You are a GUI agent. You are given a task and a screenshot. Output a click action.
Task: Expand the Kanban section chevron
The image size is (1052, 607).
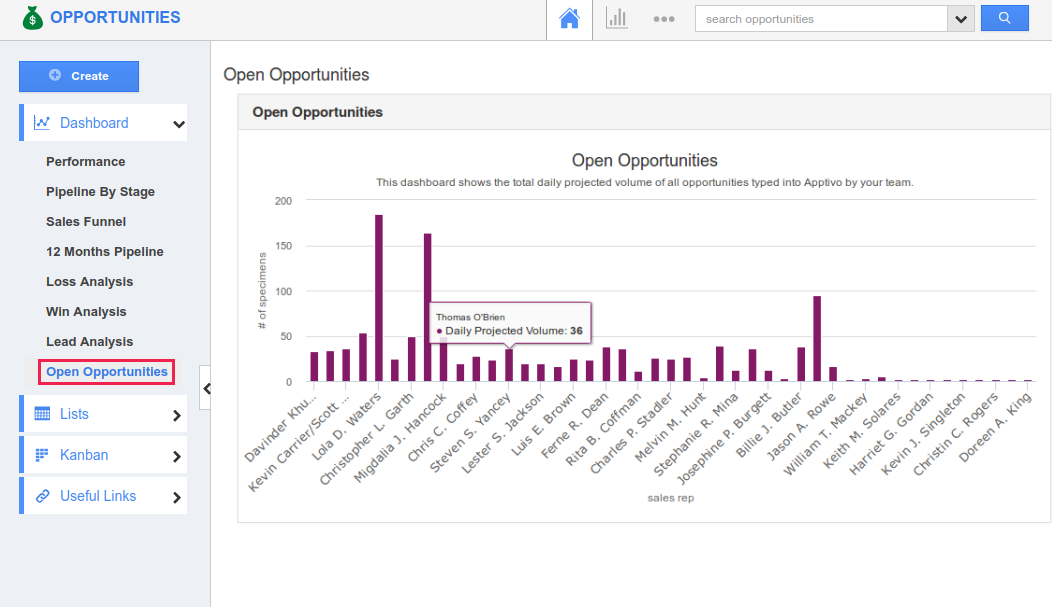pos(177,456)
